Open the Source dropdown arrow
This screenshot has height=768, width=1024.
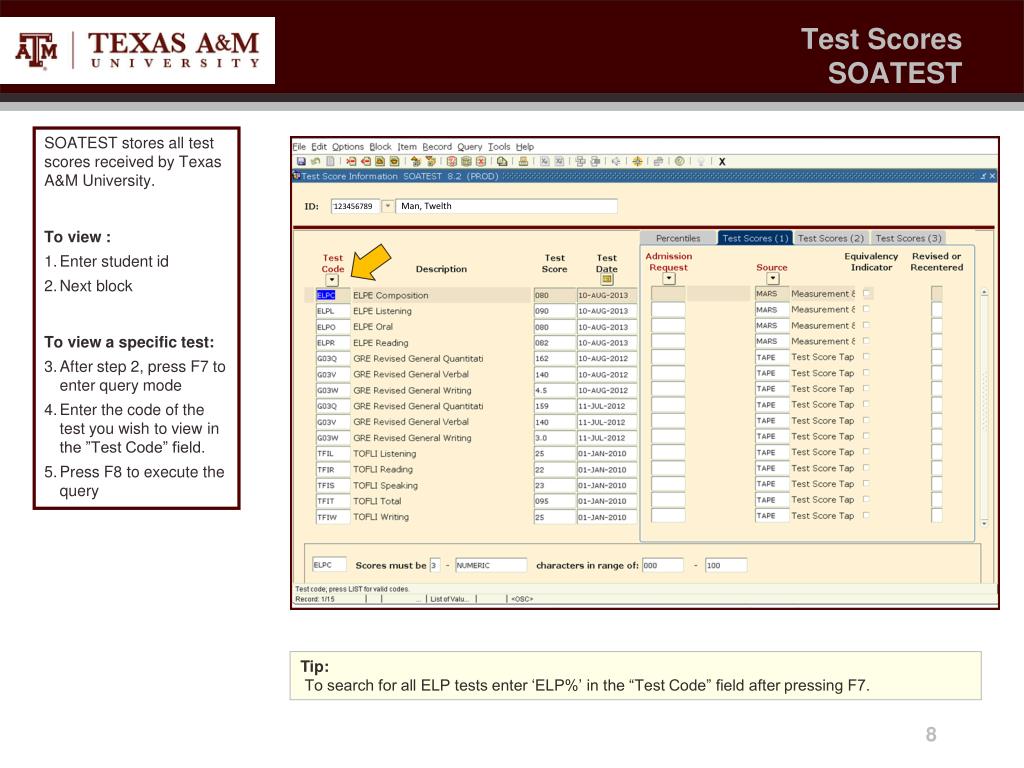click(x=773, y=279)
